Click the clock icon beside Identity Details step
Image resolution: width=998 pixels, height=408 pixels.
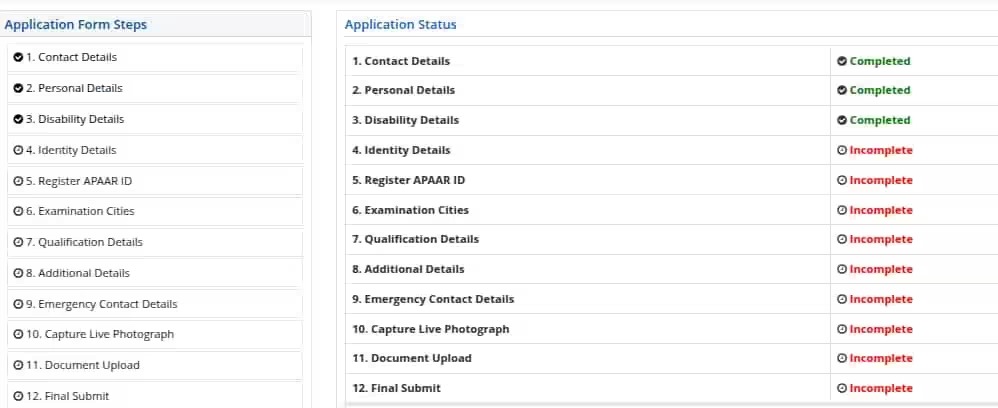pos(18,151)
